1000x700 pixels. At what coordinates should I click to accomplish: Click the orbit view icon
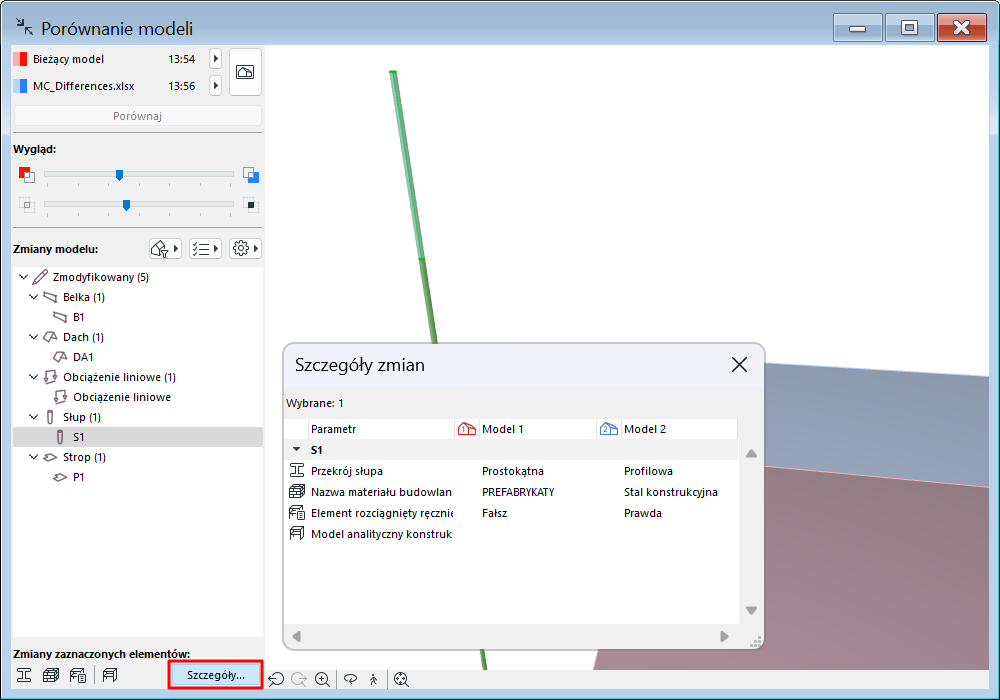click(x=350, y=679)
